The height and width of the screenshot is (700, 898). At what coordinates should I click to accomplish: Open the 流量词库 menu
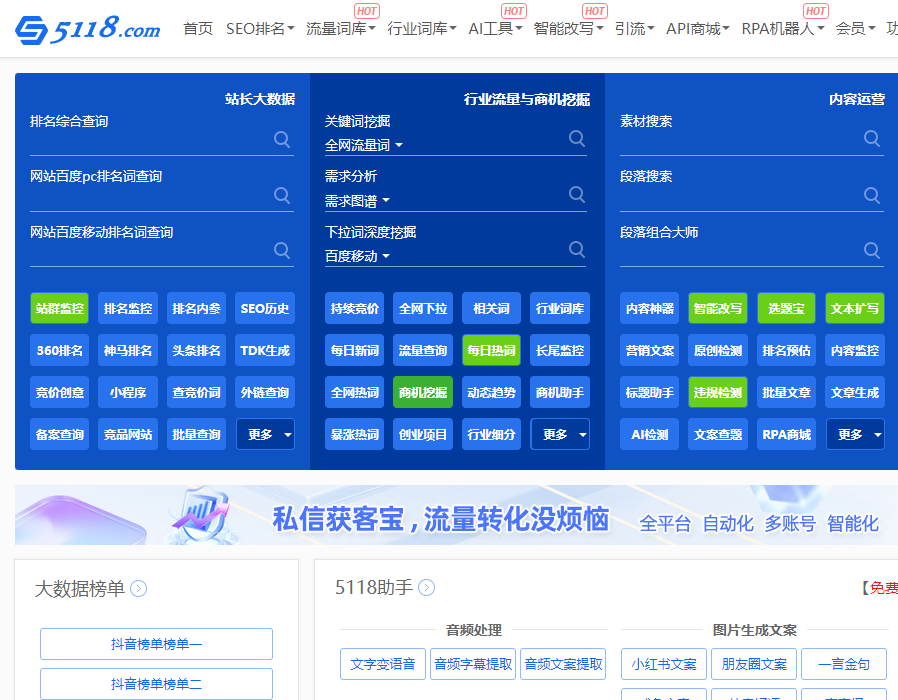point(341,29)
